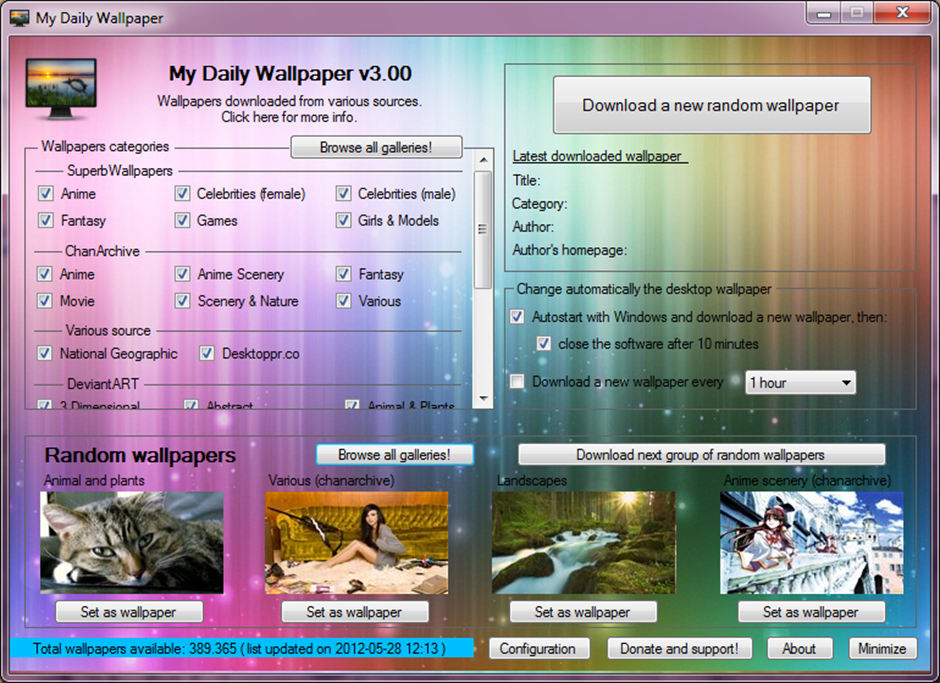The height and width of the screenshot is (683, 940).
Task: Uncheck National Geographic source
Action: [x=44, y=354]
